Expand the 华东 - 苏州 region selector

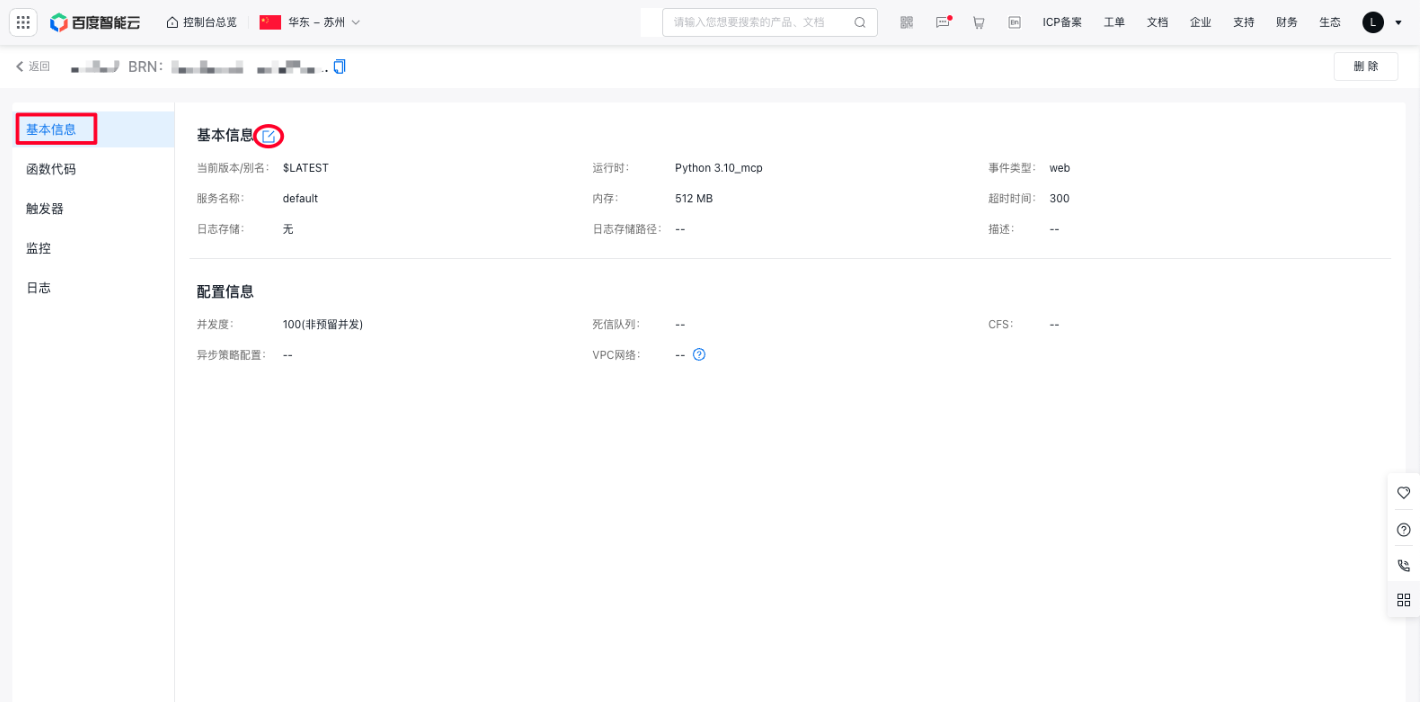click(x=310, y=22)
